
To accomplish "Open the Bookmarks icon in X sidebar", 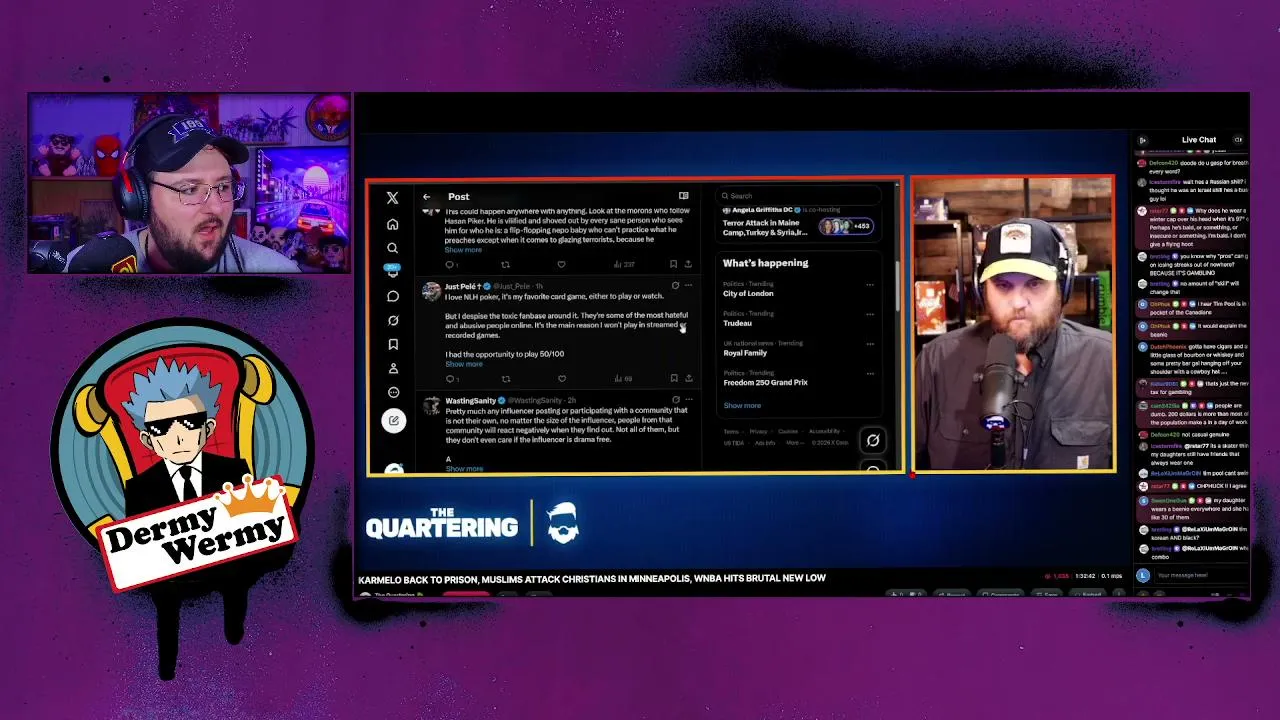I will pyautogui.click(x=392, y=344).
